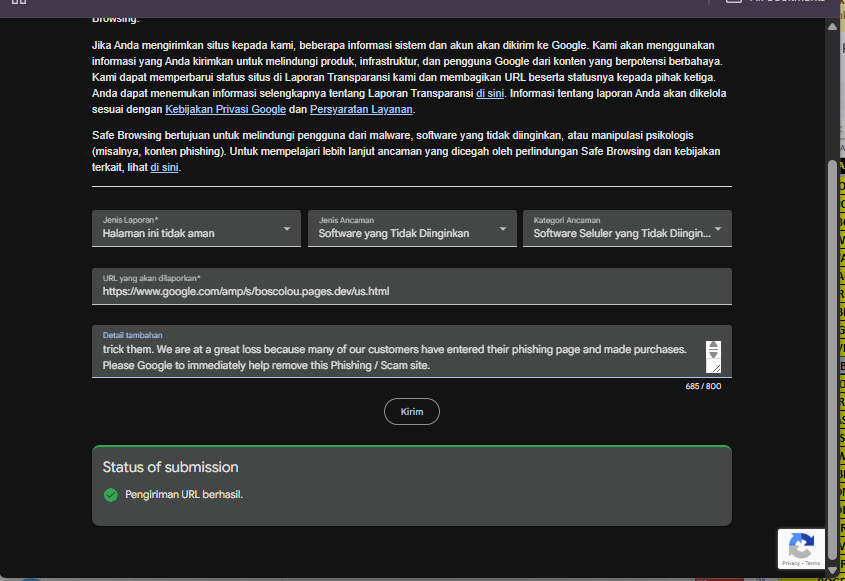Click the '685 / 800' character counter
The image size is (845, 581).
pos(703,386)
